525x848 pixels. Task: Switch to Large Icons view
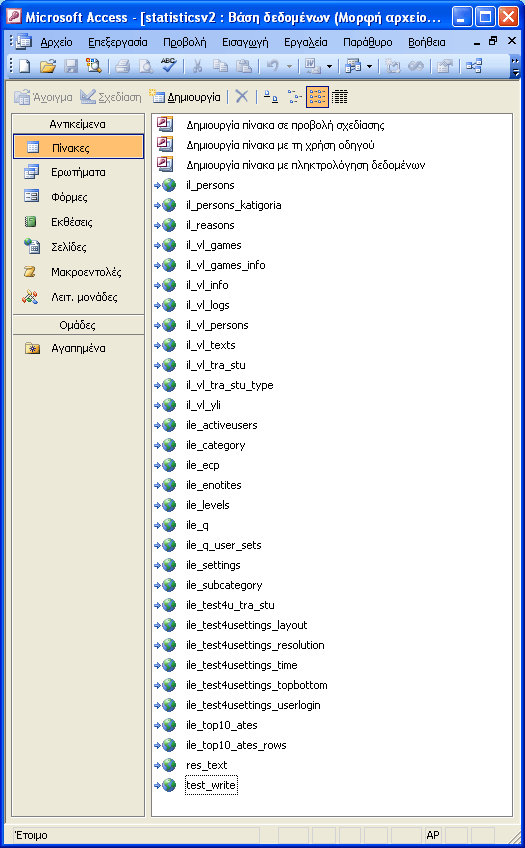coord(270,97)
